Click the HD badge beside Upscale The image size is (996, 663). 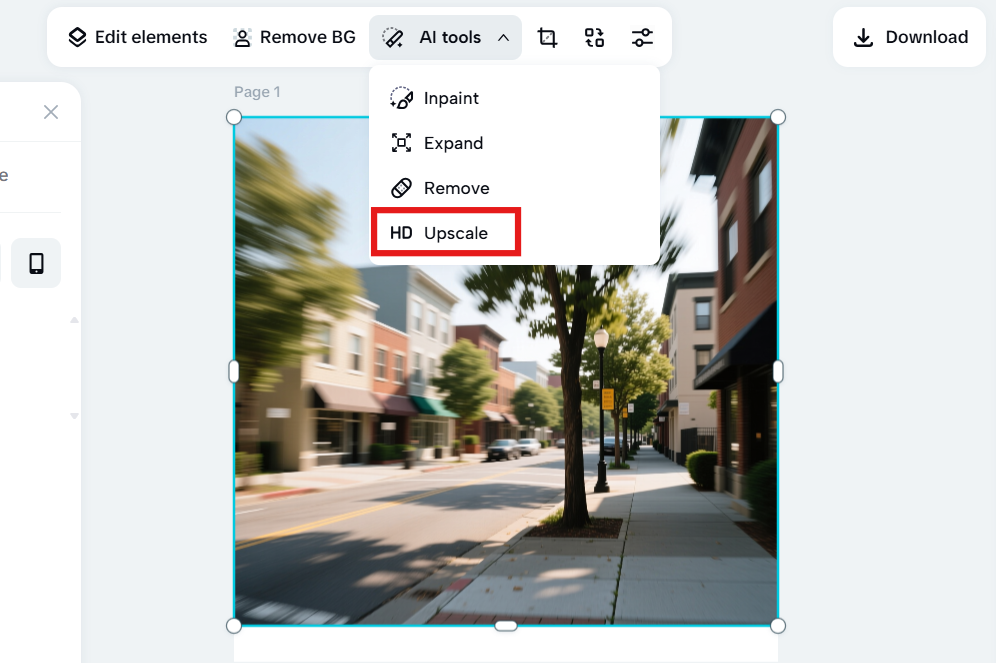pos(401,232)
